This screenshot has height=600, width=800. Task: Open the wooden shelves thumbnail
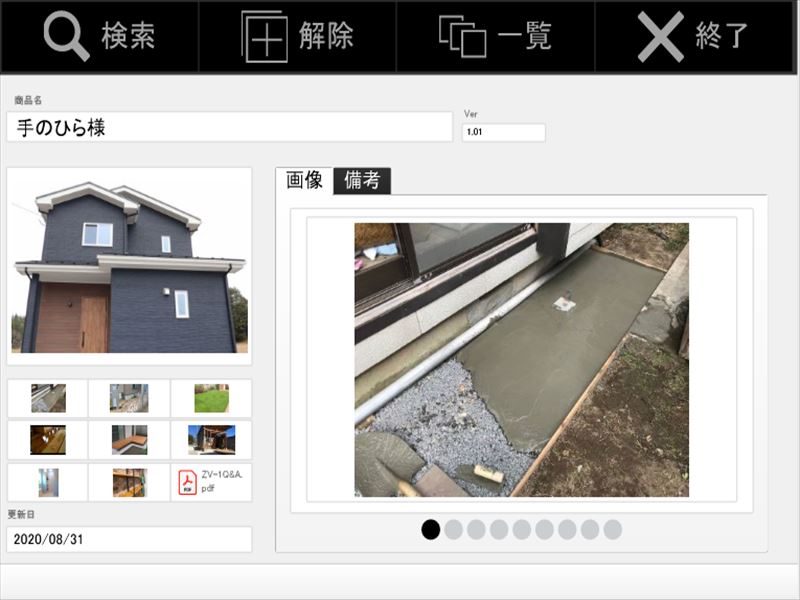[x=129, y=482]
